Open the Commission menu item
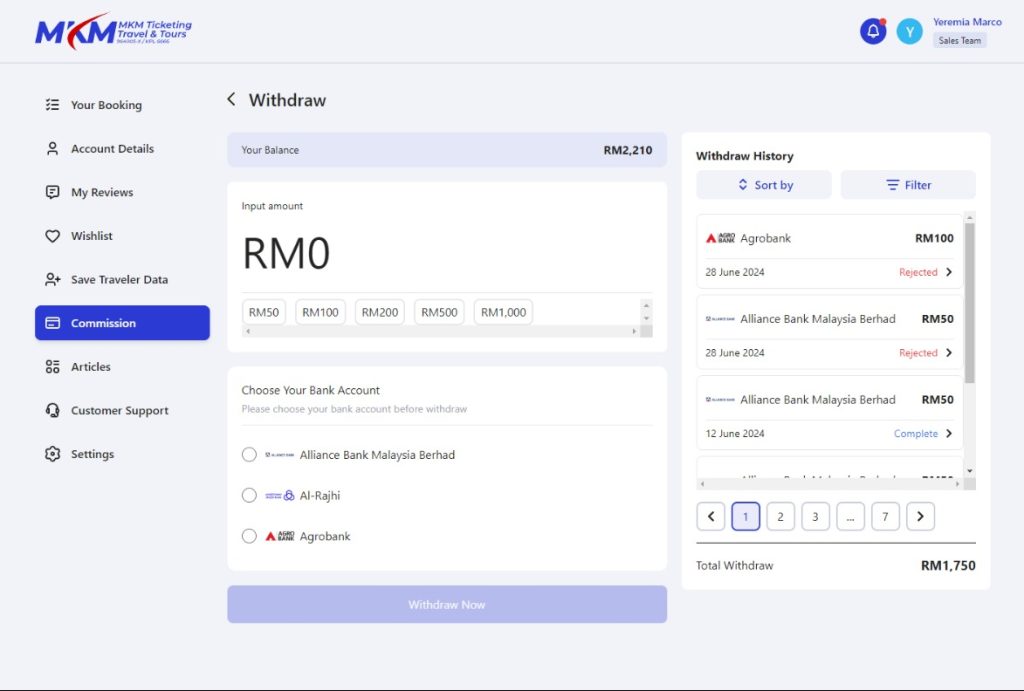The width and height of the screenshot is (1024, 691). click(122, 323)
